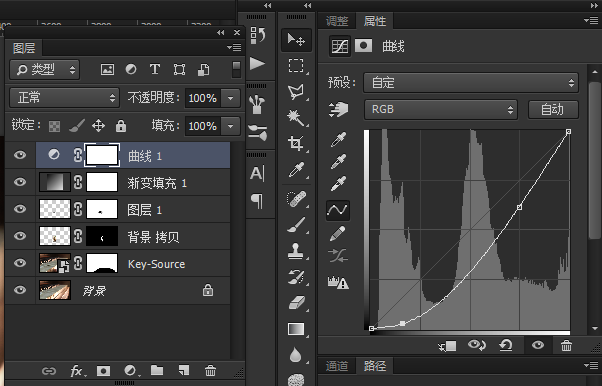The image size is (602, 386).
Task: Switch to the 路径 tab
Action: pyautogui.click(x=375, y=366)
